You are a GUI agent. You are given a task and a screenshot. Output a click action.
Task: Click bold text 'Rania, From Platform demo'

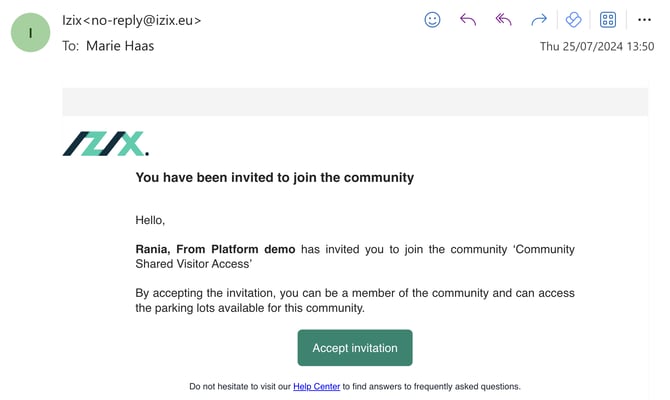215,249
